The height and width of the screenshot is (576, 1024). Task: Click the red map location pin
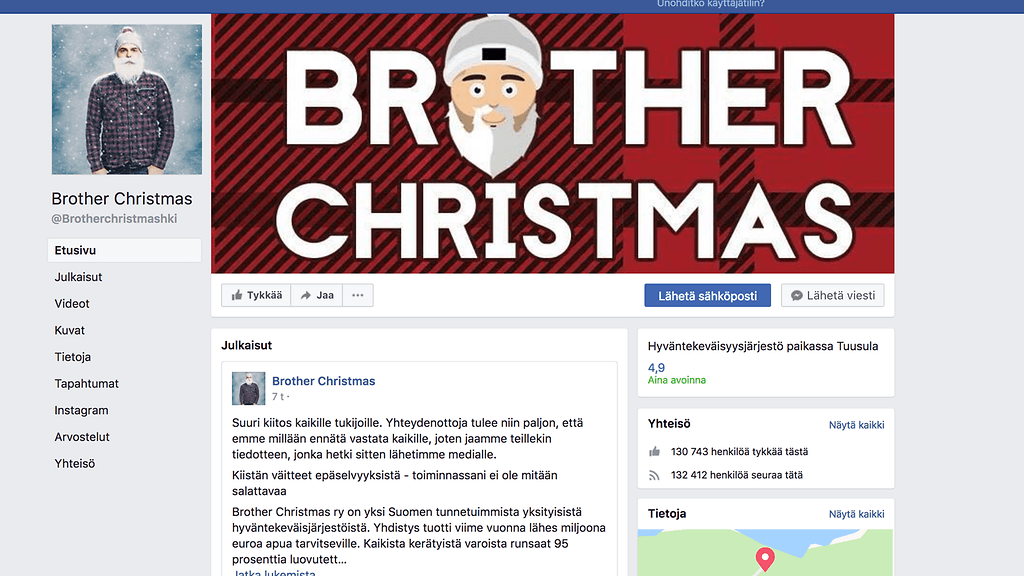pos(765,560)
